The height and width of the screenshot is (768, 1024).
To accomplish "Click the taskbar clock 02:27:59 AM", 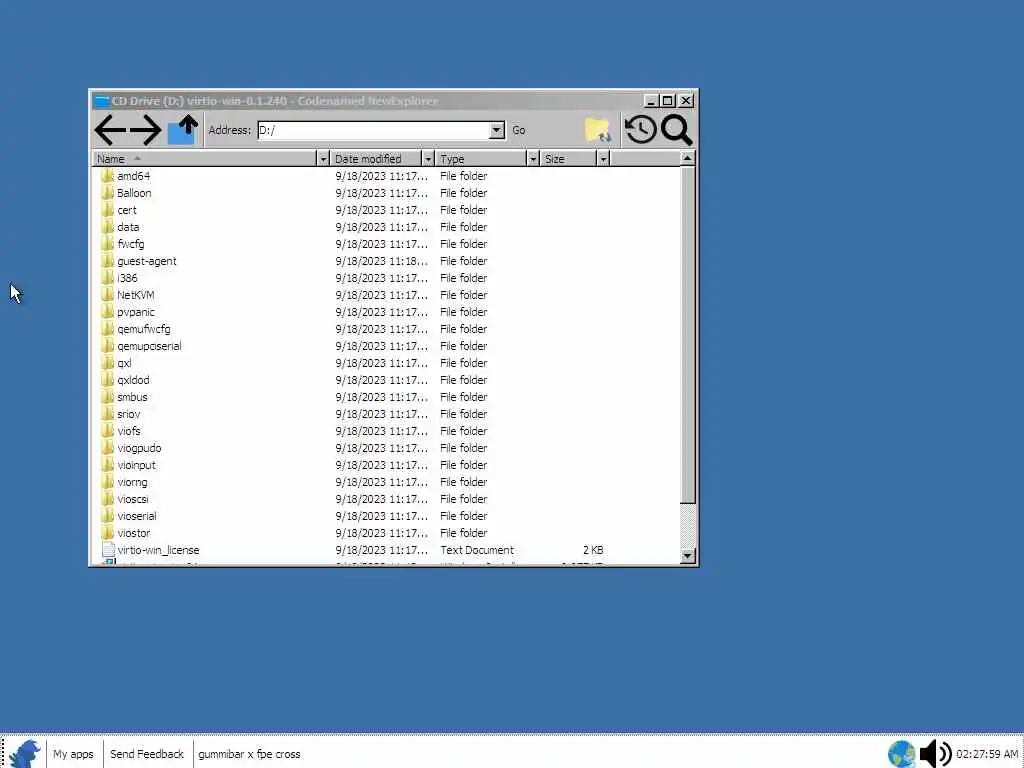I will (987, 754).
